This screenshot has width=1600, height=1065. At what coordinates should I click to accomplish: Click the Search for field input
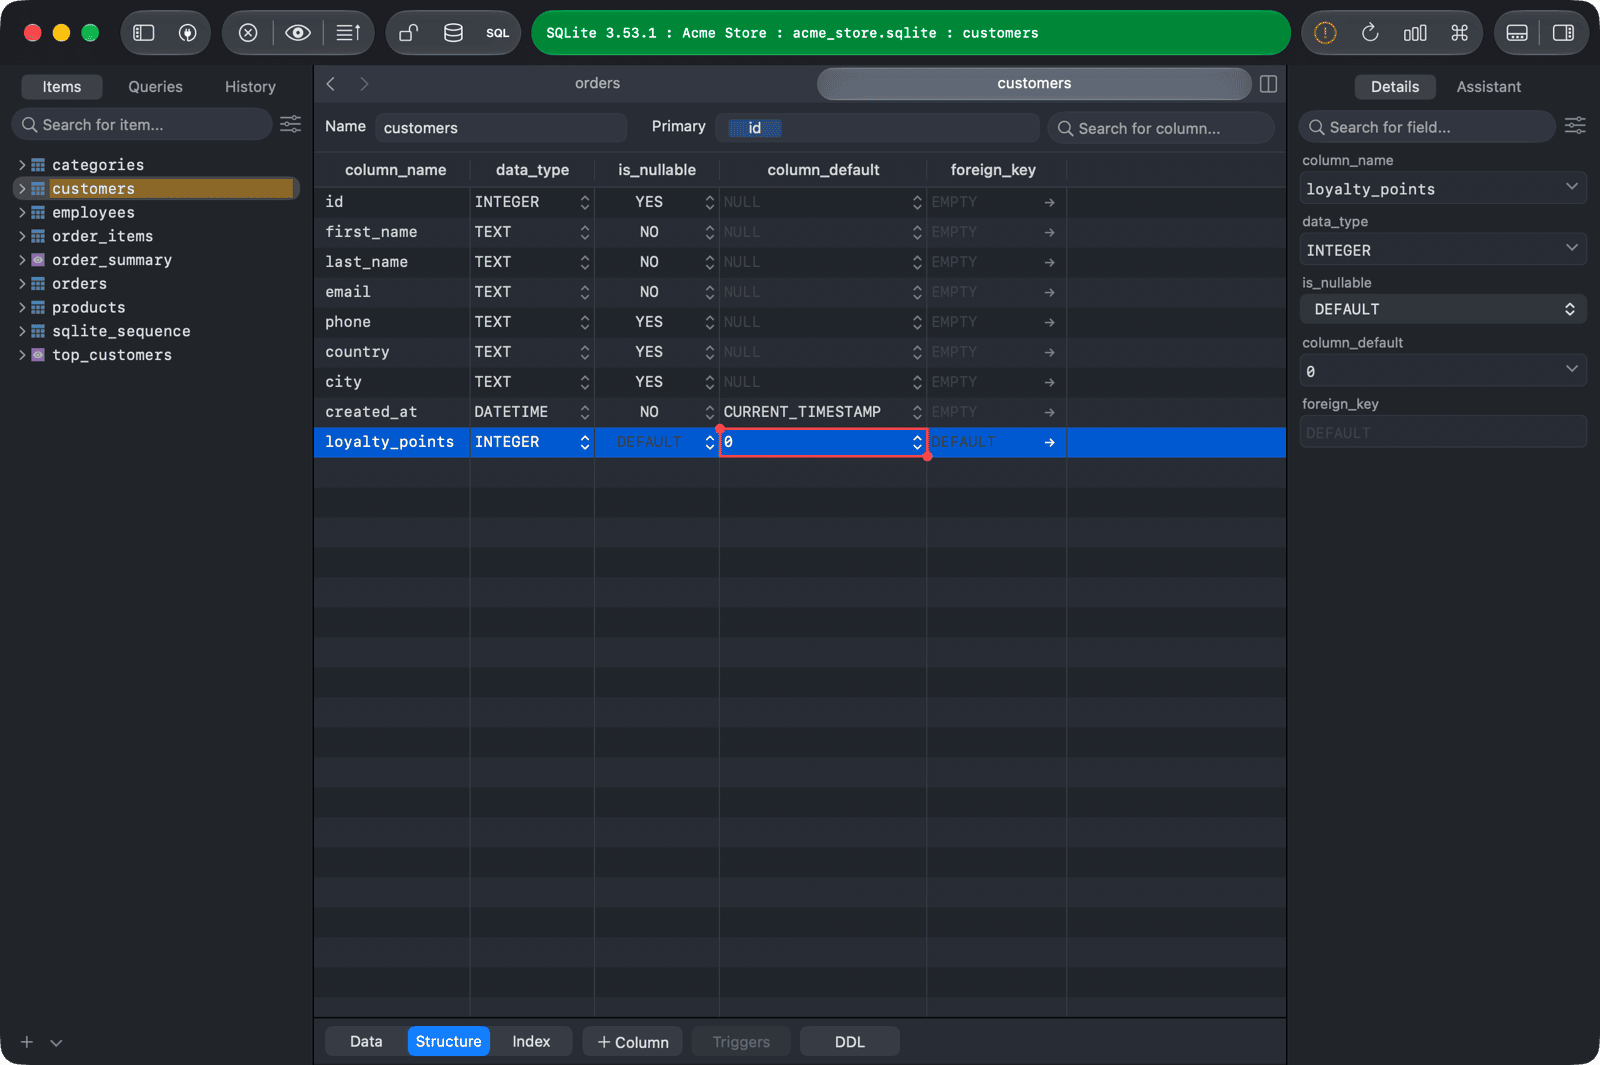[x=1427, y=127]
